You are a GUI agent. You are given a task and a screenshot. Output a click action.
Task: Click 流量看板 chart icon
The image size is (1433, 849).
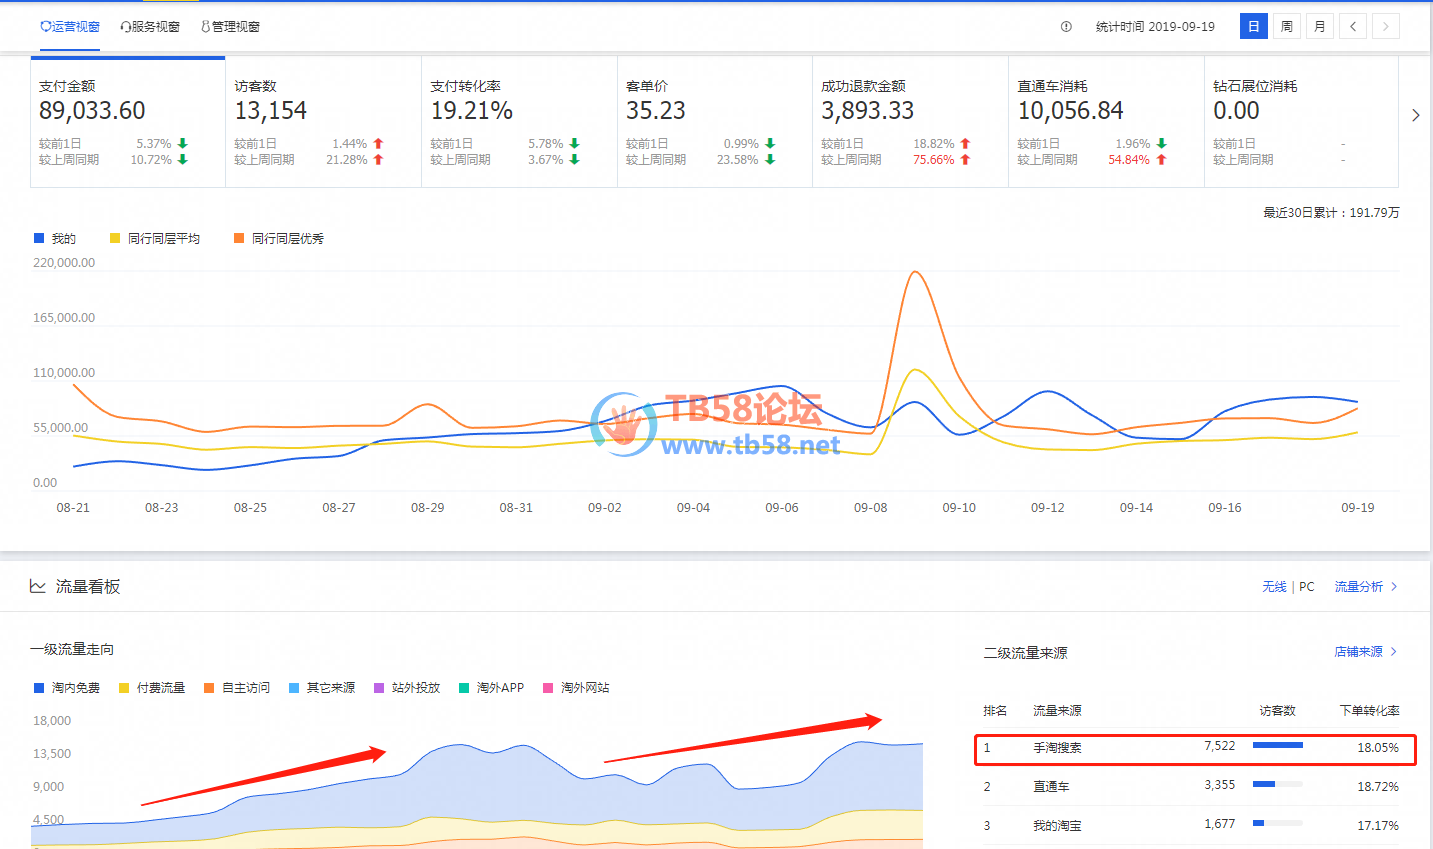[x=37, y=586]
